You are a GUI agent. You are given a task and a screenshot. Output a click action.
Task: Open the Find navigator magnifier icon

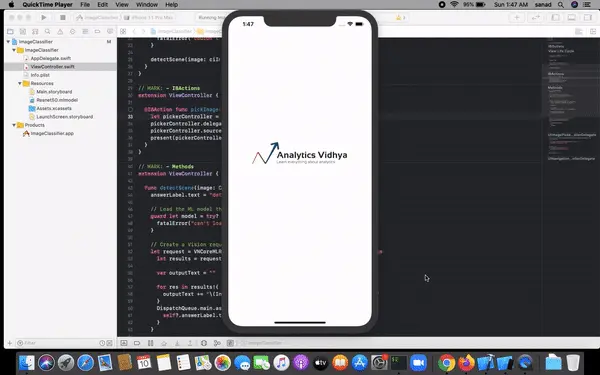[x=47, y=31]
